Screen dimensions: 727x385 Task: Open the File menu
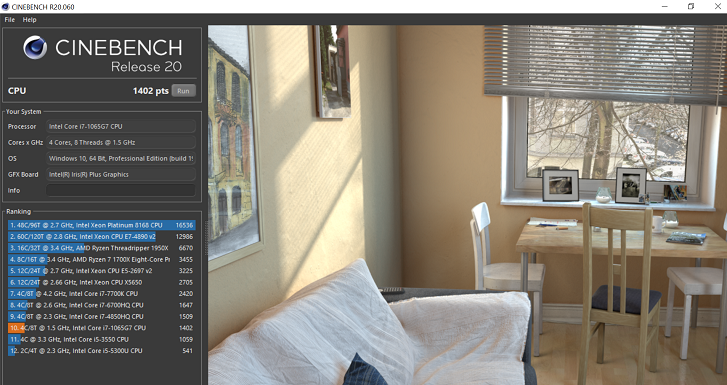point(9,20)
